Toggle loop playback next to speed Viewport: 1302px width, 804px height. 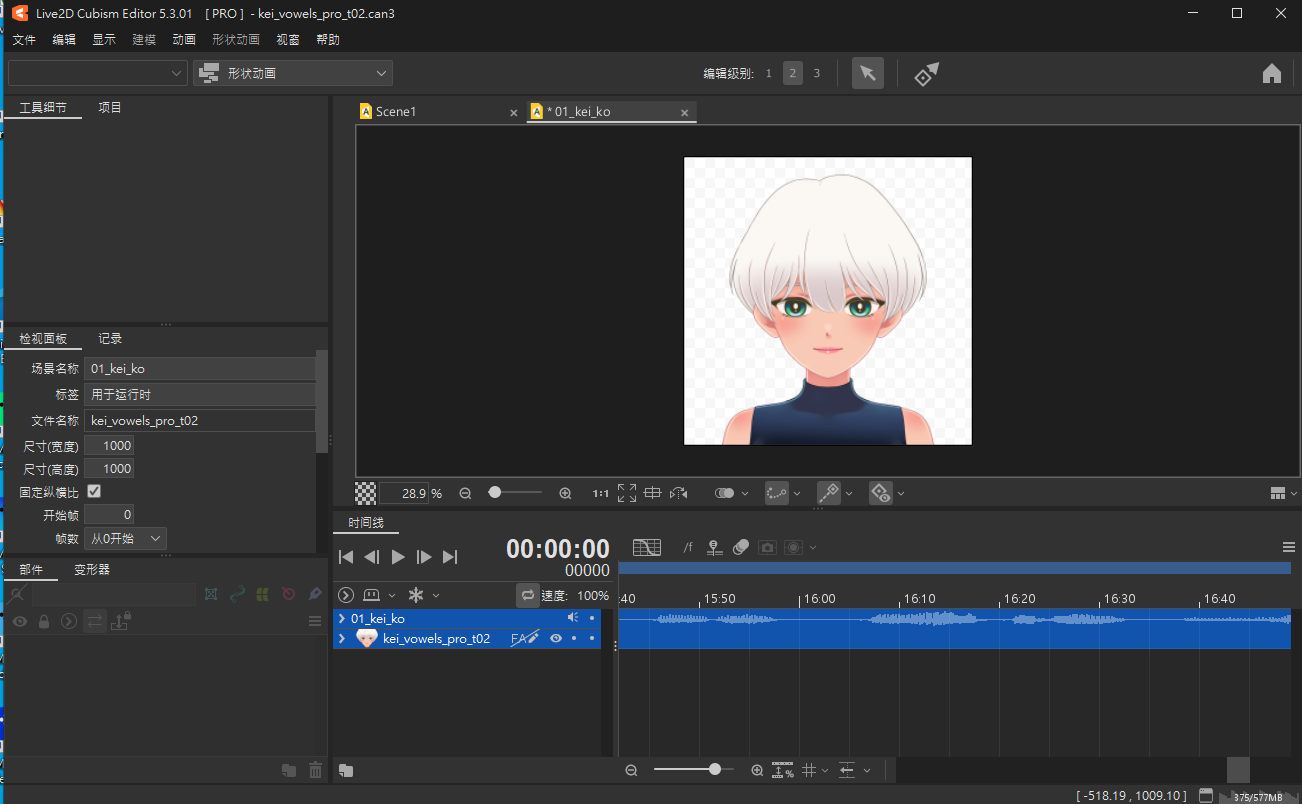[x=528, y=595]
